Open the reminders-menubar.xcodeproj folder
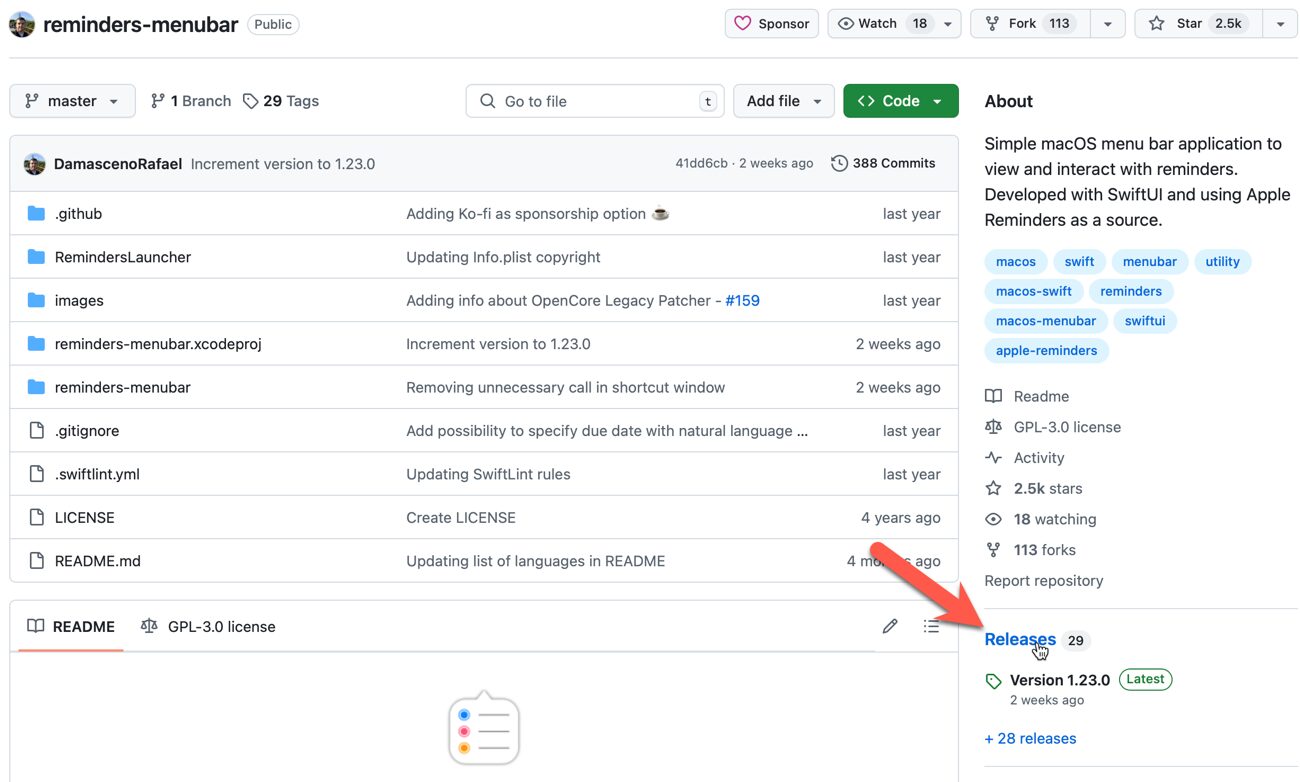The width and height of the screenshot is (1300, 782). pyautogui.click(x=158, y=344)
